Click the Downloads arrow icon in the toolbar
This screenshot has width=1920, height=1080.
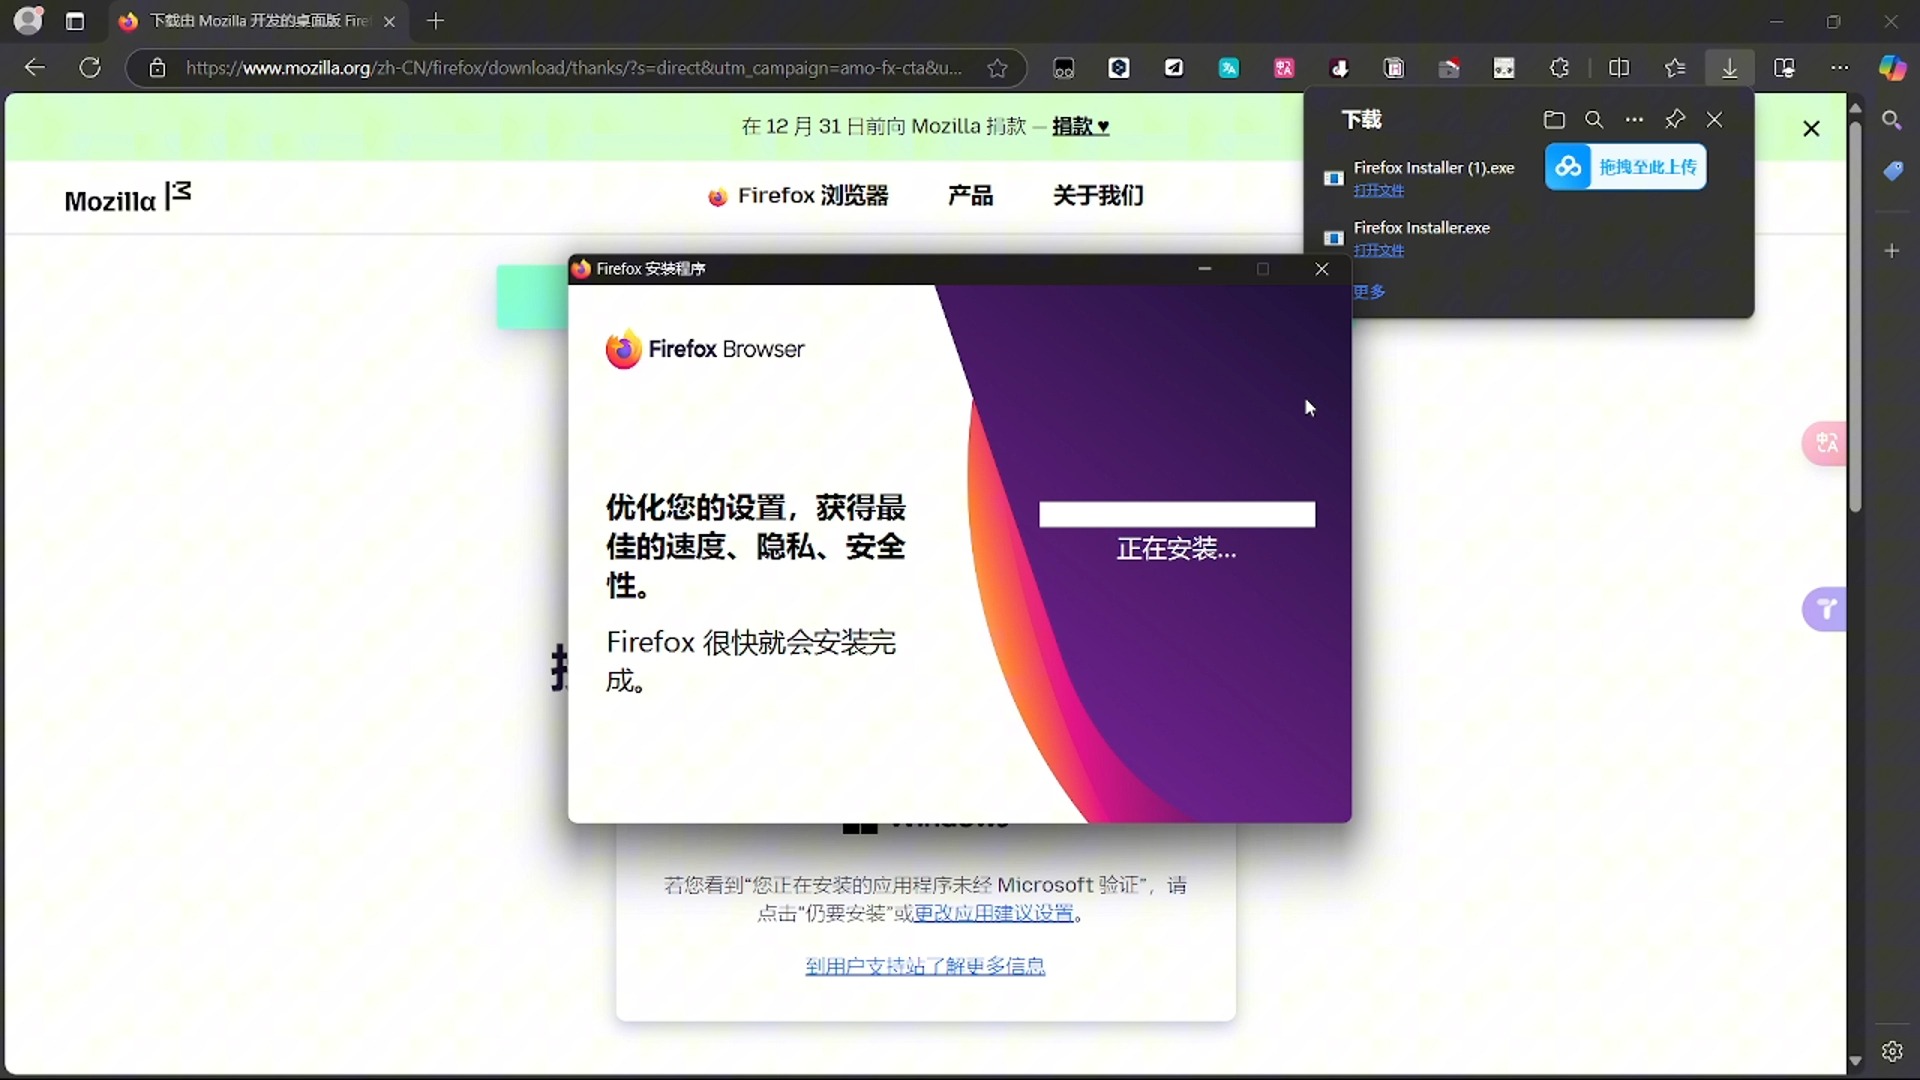tap(1729, 68)
